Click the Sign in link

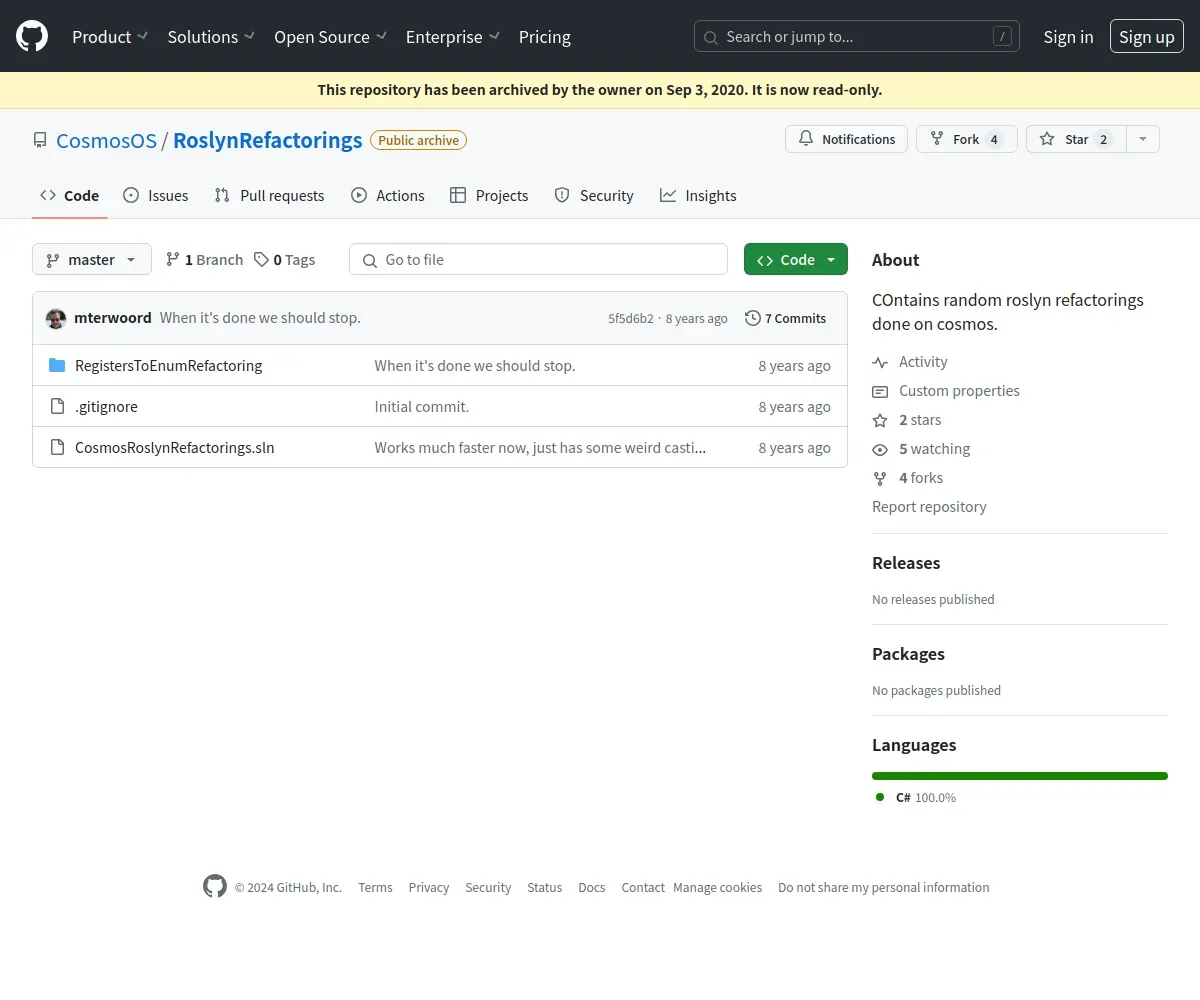click(1068, 37)
